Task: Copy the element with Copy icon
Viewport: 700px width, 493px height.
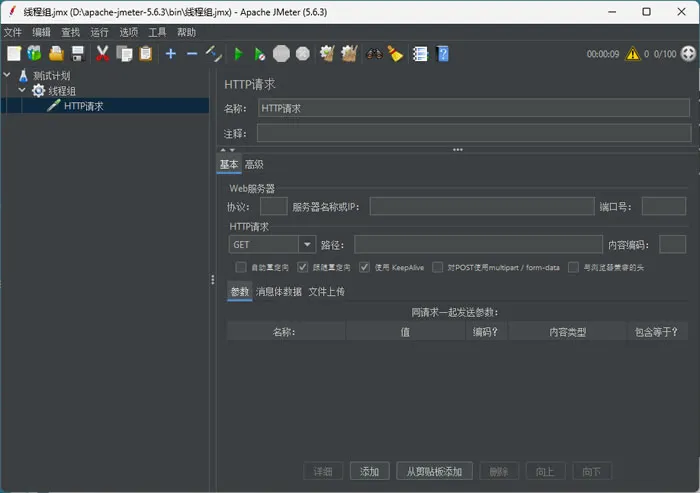Action: (124, 54)
